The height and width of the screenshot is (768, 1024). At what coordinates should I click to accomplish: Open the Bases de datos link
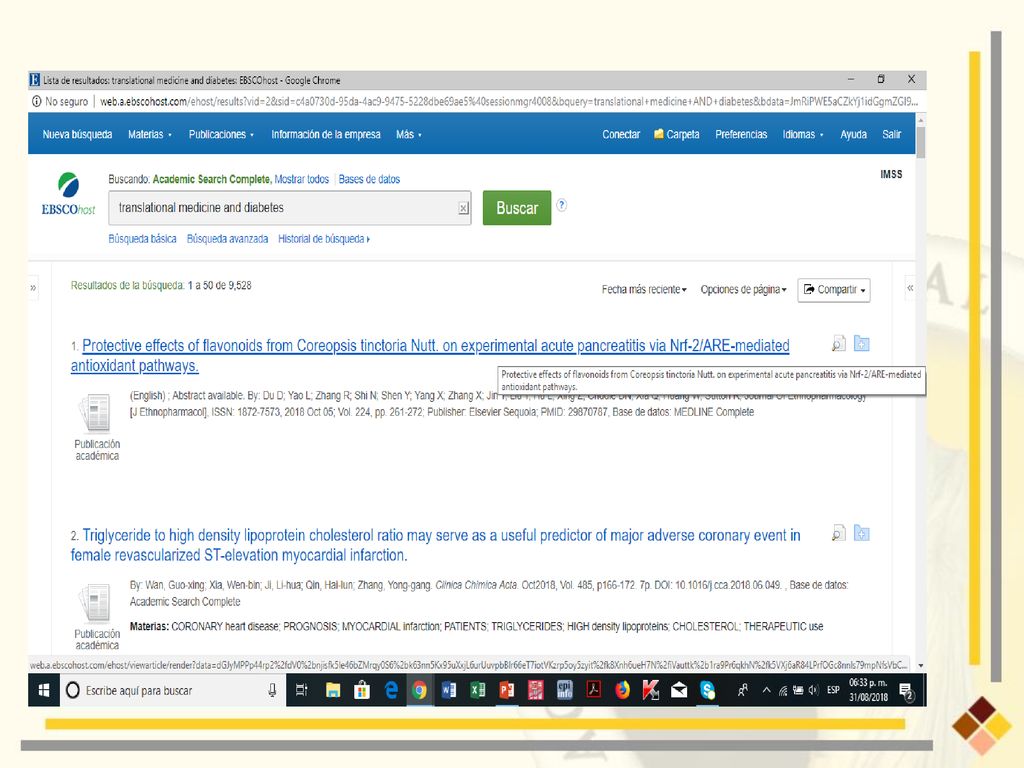point(369,179)
